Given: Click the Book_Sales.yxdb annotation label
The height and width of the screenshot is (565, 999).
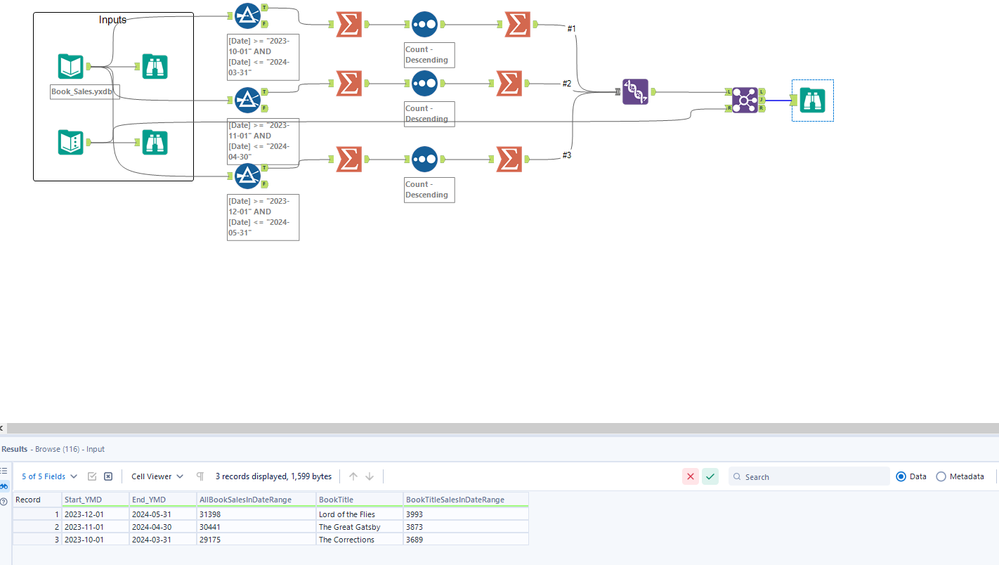Looking at the screenshot, I should [85, 92].
